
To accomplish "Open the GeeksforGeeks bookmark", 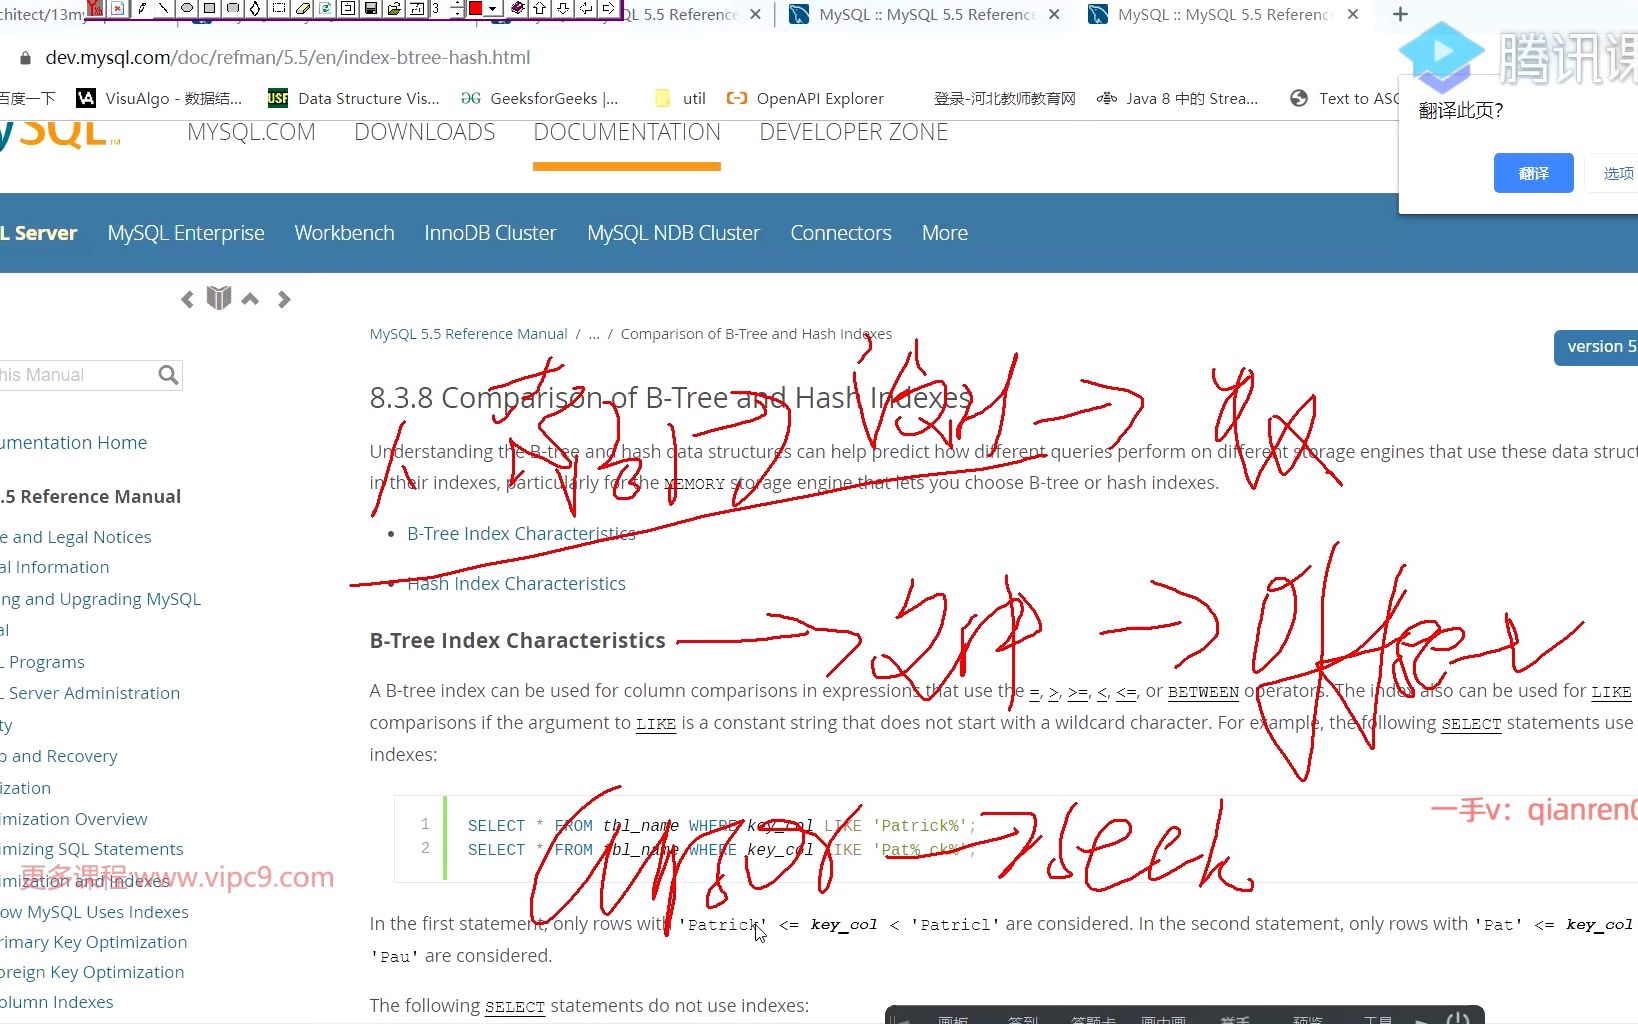I will click(x=540, y=98).
